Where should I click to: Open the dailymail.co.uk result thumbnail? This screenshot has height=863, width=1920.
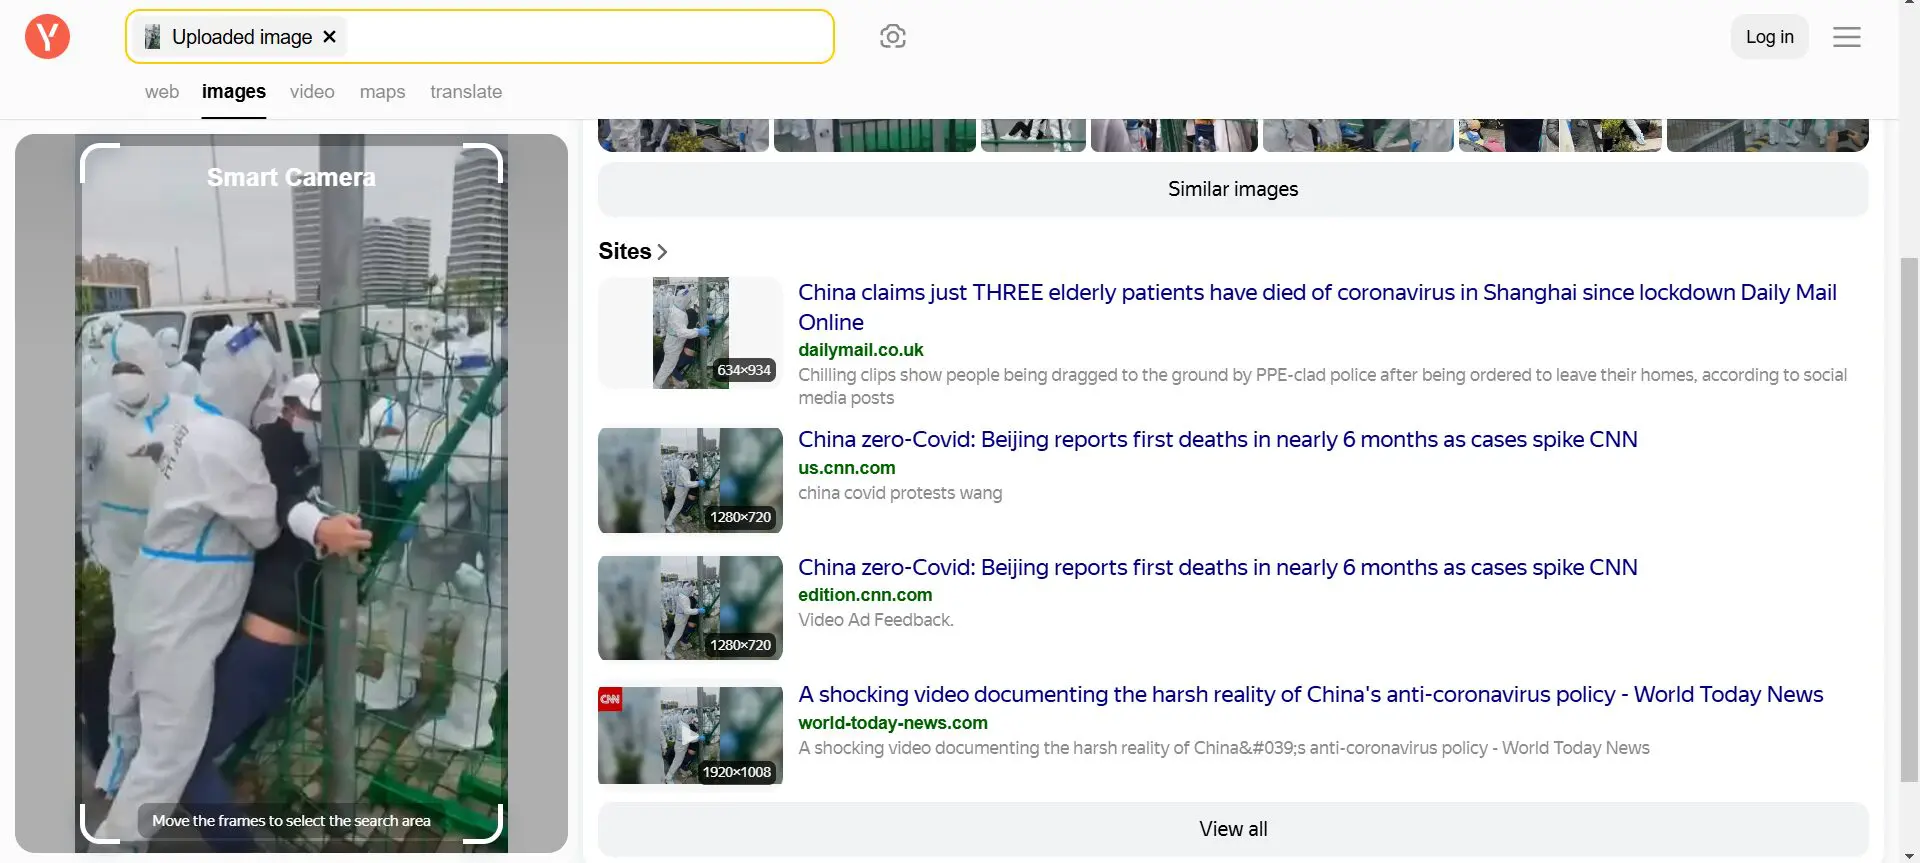(690, 333)
